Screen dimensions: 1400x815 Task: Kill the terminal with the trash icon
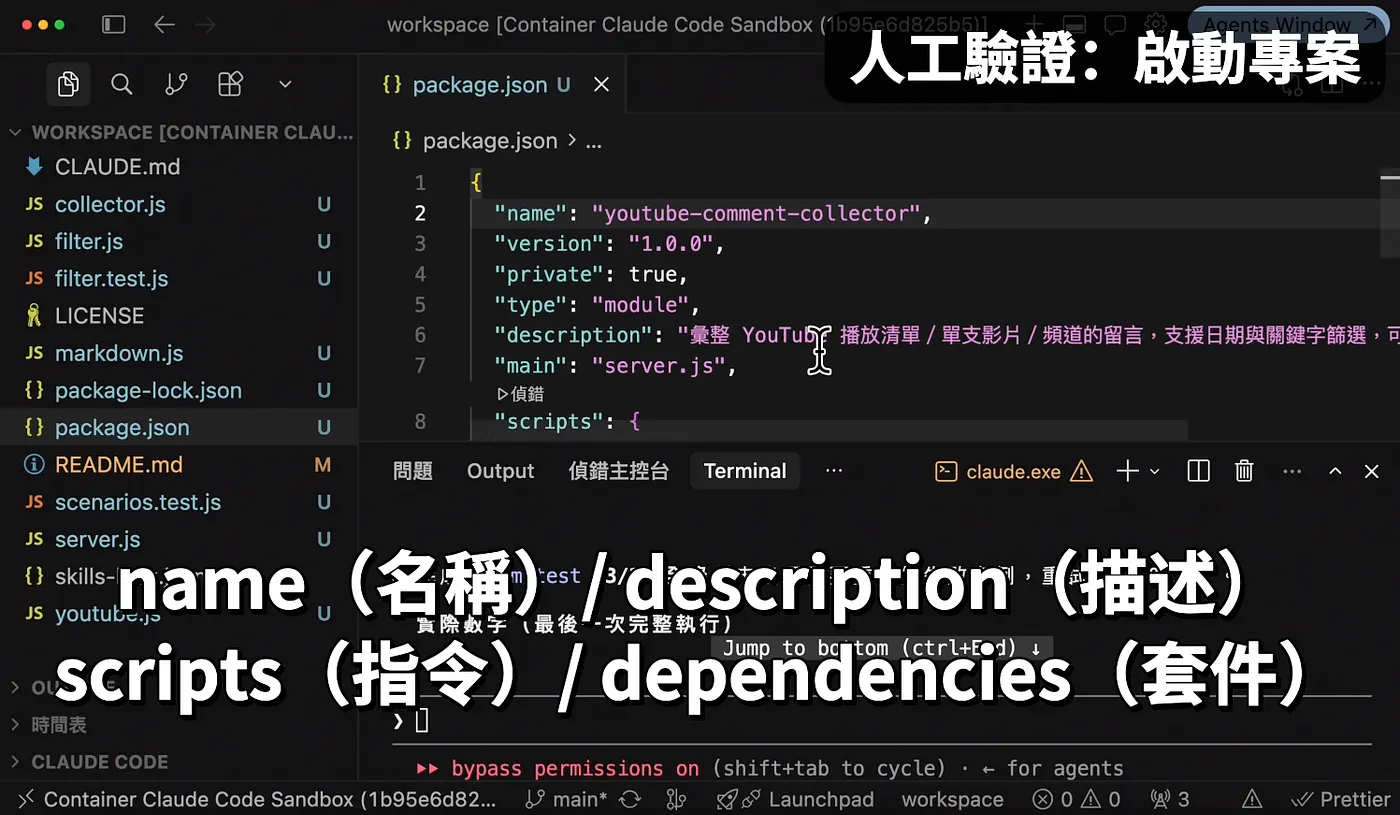click(1244, 471)
